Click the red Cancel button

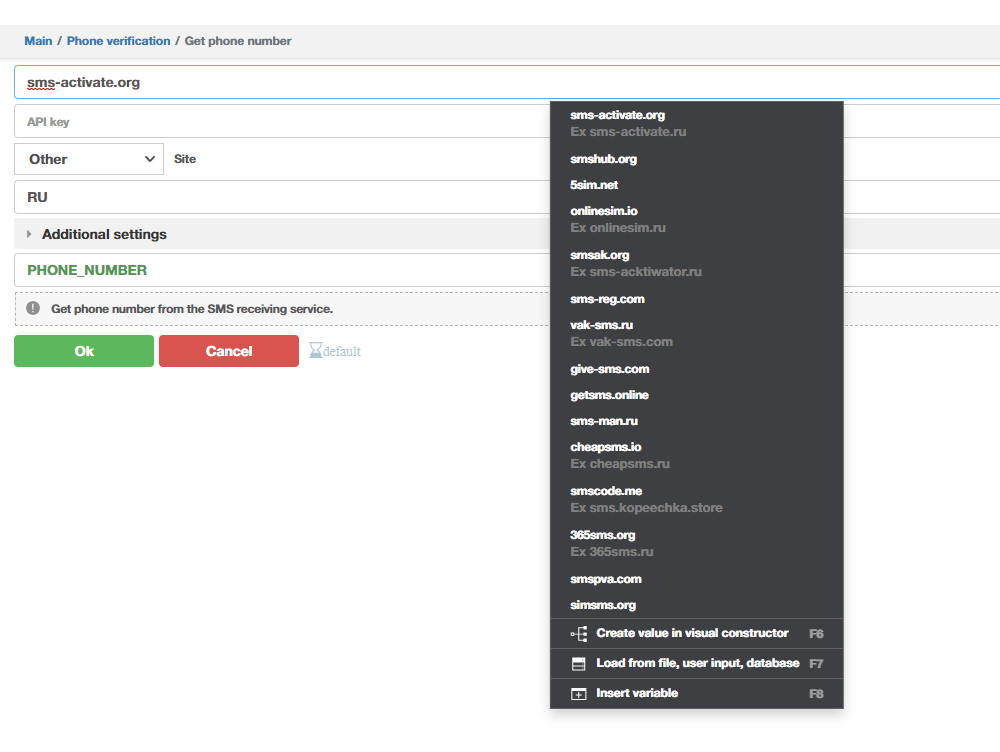[x=229, y=351]
